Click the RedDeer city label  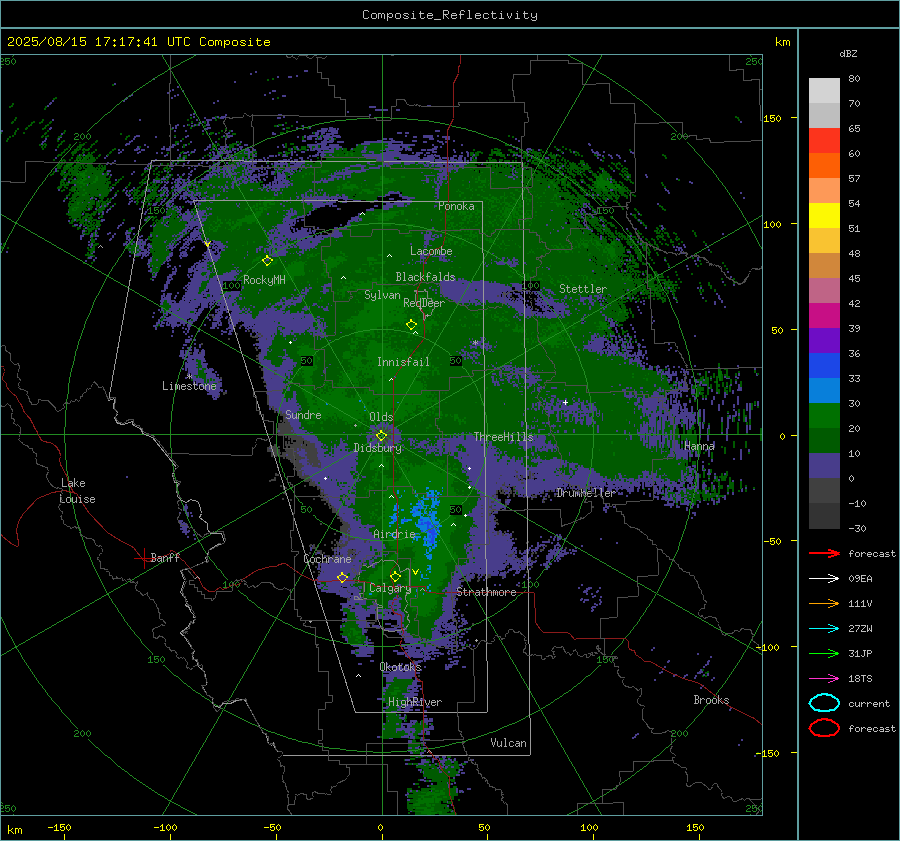point(424,303)
